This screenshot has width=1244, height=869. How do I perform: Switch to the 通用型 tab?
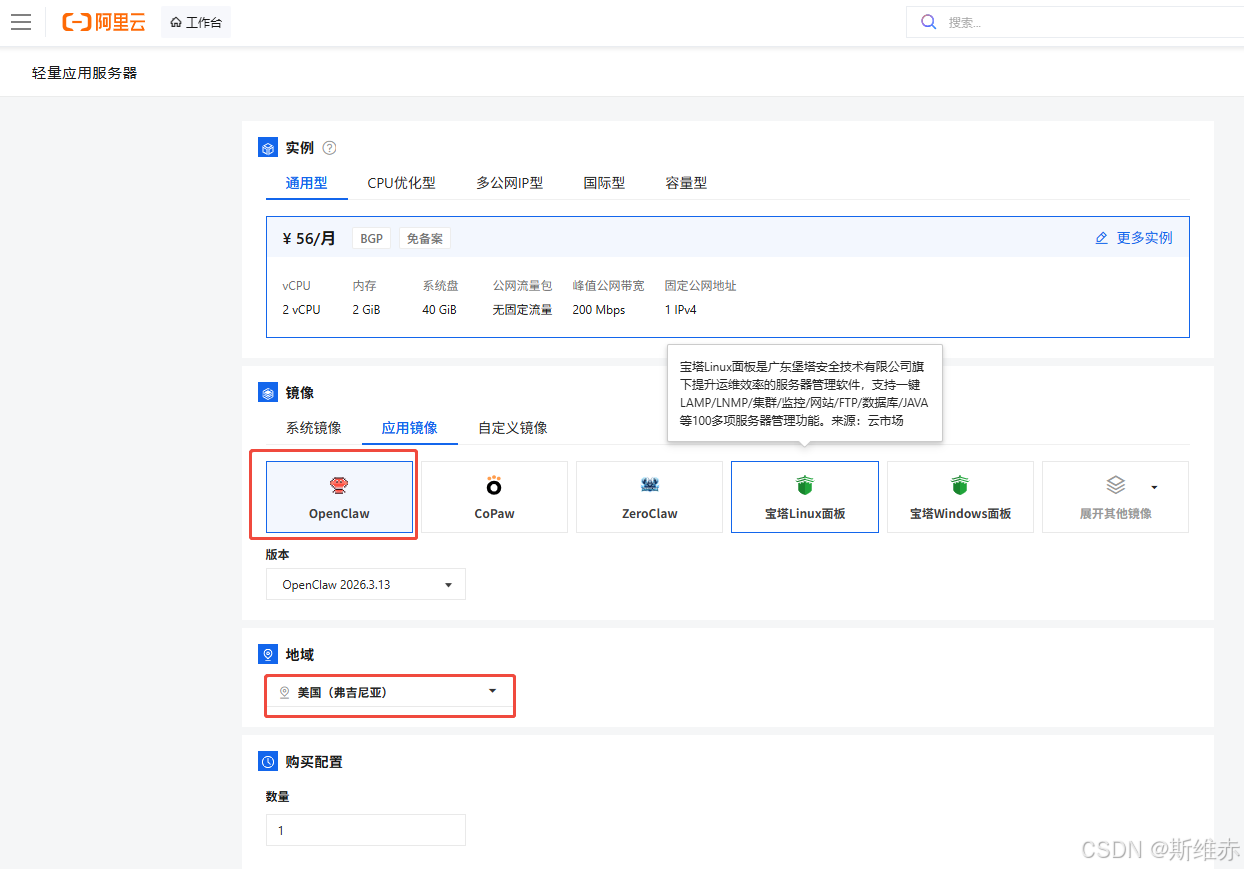tap(306, 183)
